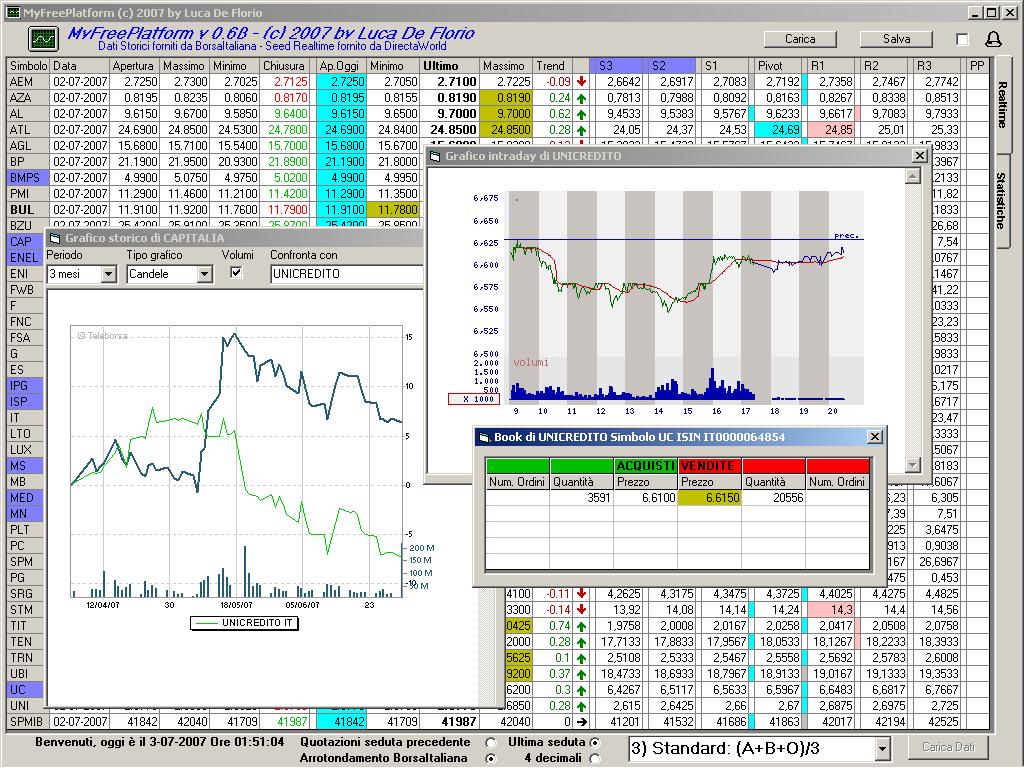Open the Standard (A+B+O)/3 formula dropdown
This screenshot has height=768, width=1024.
point(881,749)
